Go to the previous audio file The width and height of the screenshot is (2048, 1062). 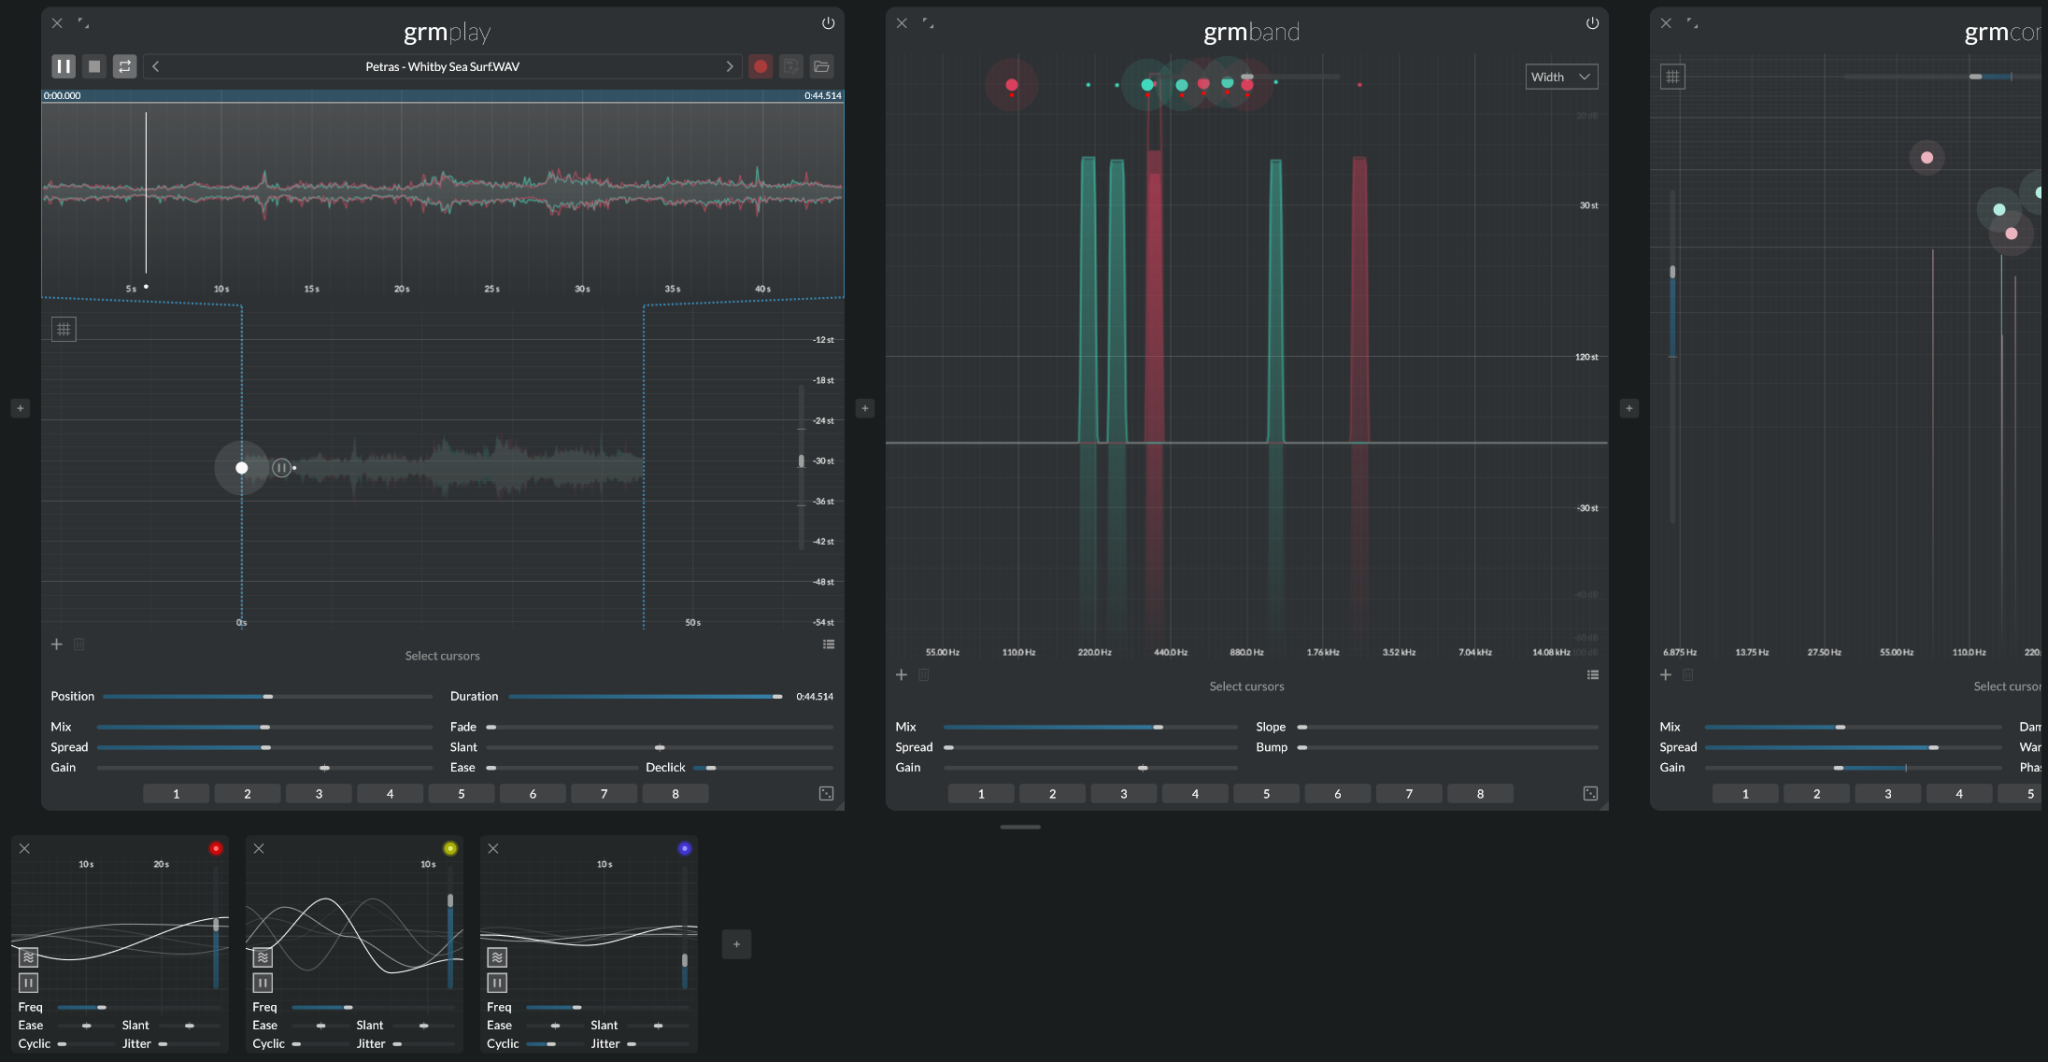[156, 66]
